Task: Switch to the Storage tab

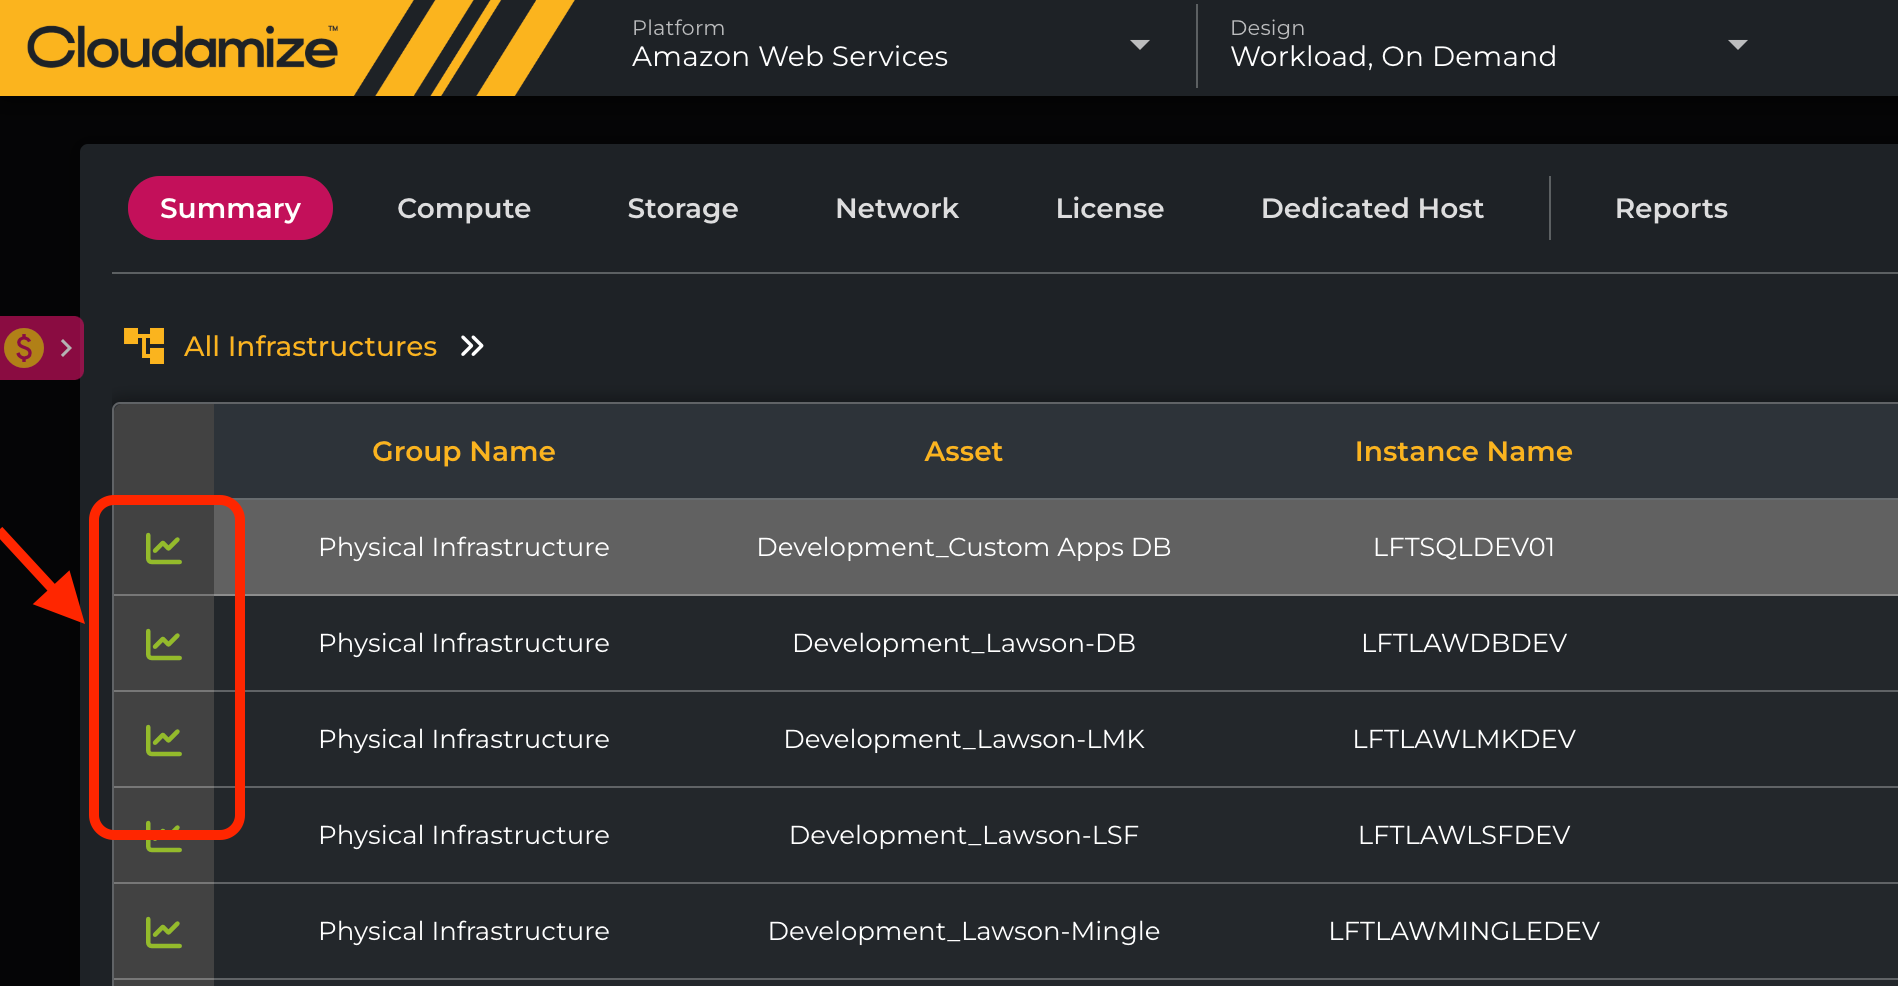Action: pos(683,208)
